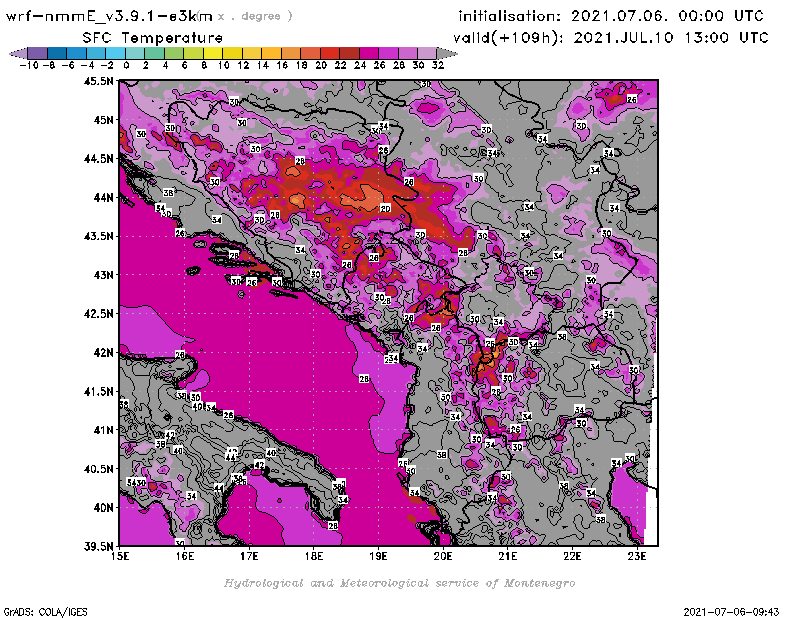Click the orange colorbar segment between 14 and 16
The width and height of the screenshot is (800, 618).
[271, 53]
